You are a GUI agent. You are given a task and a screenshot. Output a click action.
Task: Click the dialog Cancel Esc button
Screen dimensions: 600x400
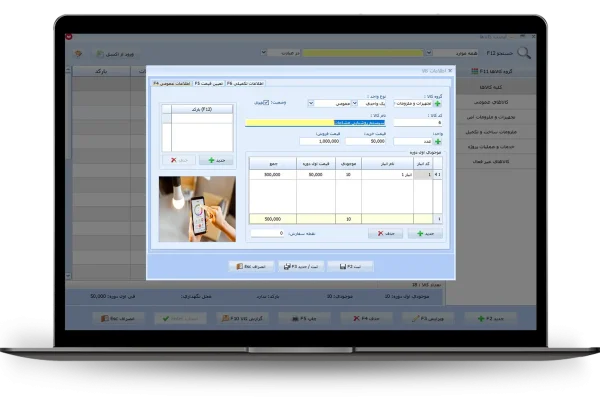point(250,267)
